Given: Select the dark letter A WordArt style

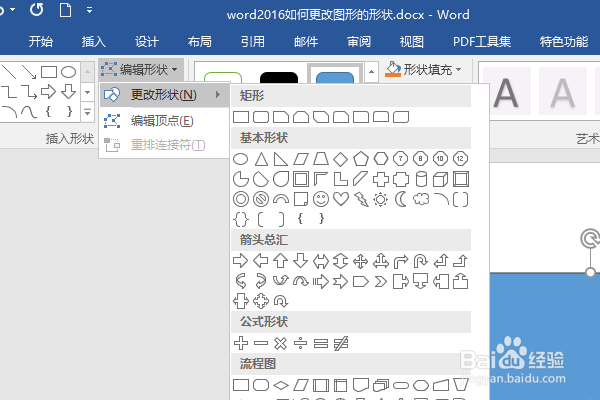Looking at the screenshot, I should tap(506, 92).
